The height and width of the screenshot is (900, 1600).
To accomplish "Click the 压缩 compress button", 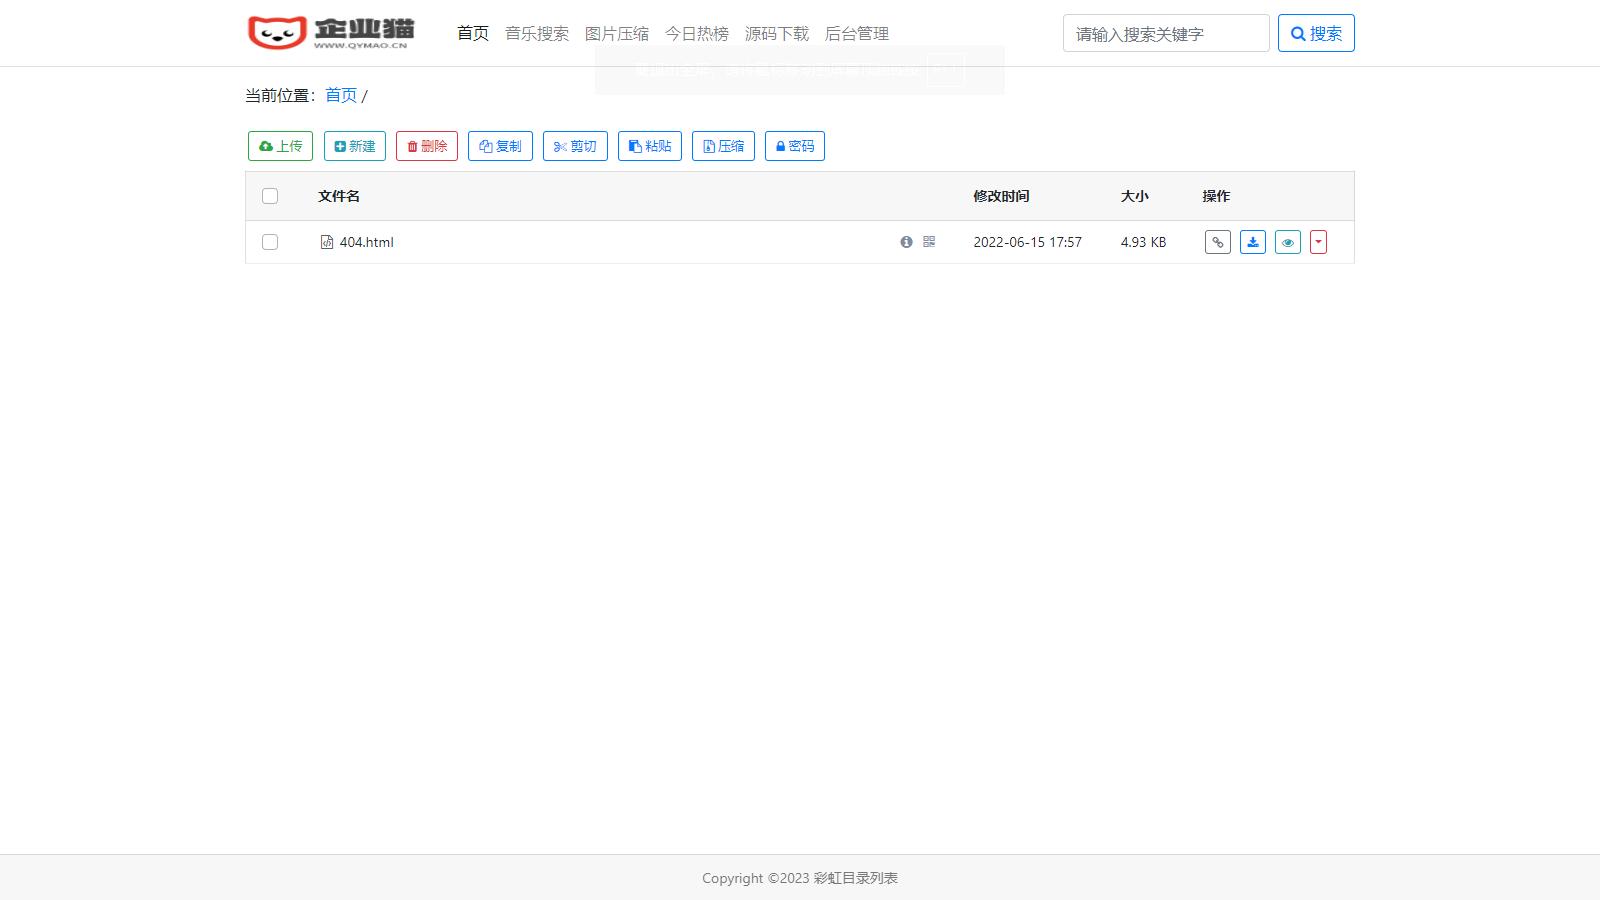I will pos(723,146).
